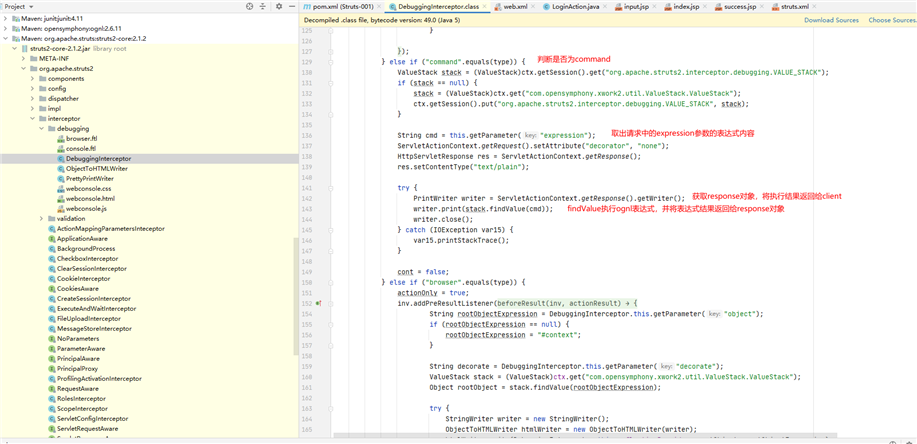Screen dimensions: 917x444
Task: Collapse the debugging folder
Action: [x=42, y=128]
